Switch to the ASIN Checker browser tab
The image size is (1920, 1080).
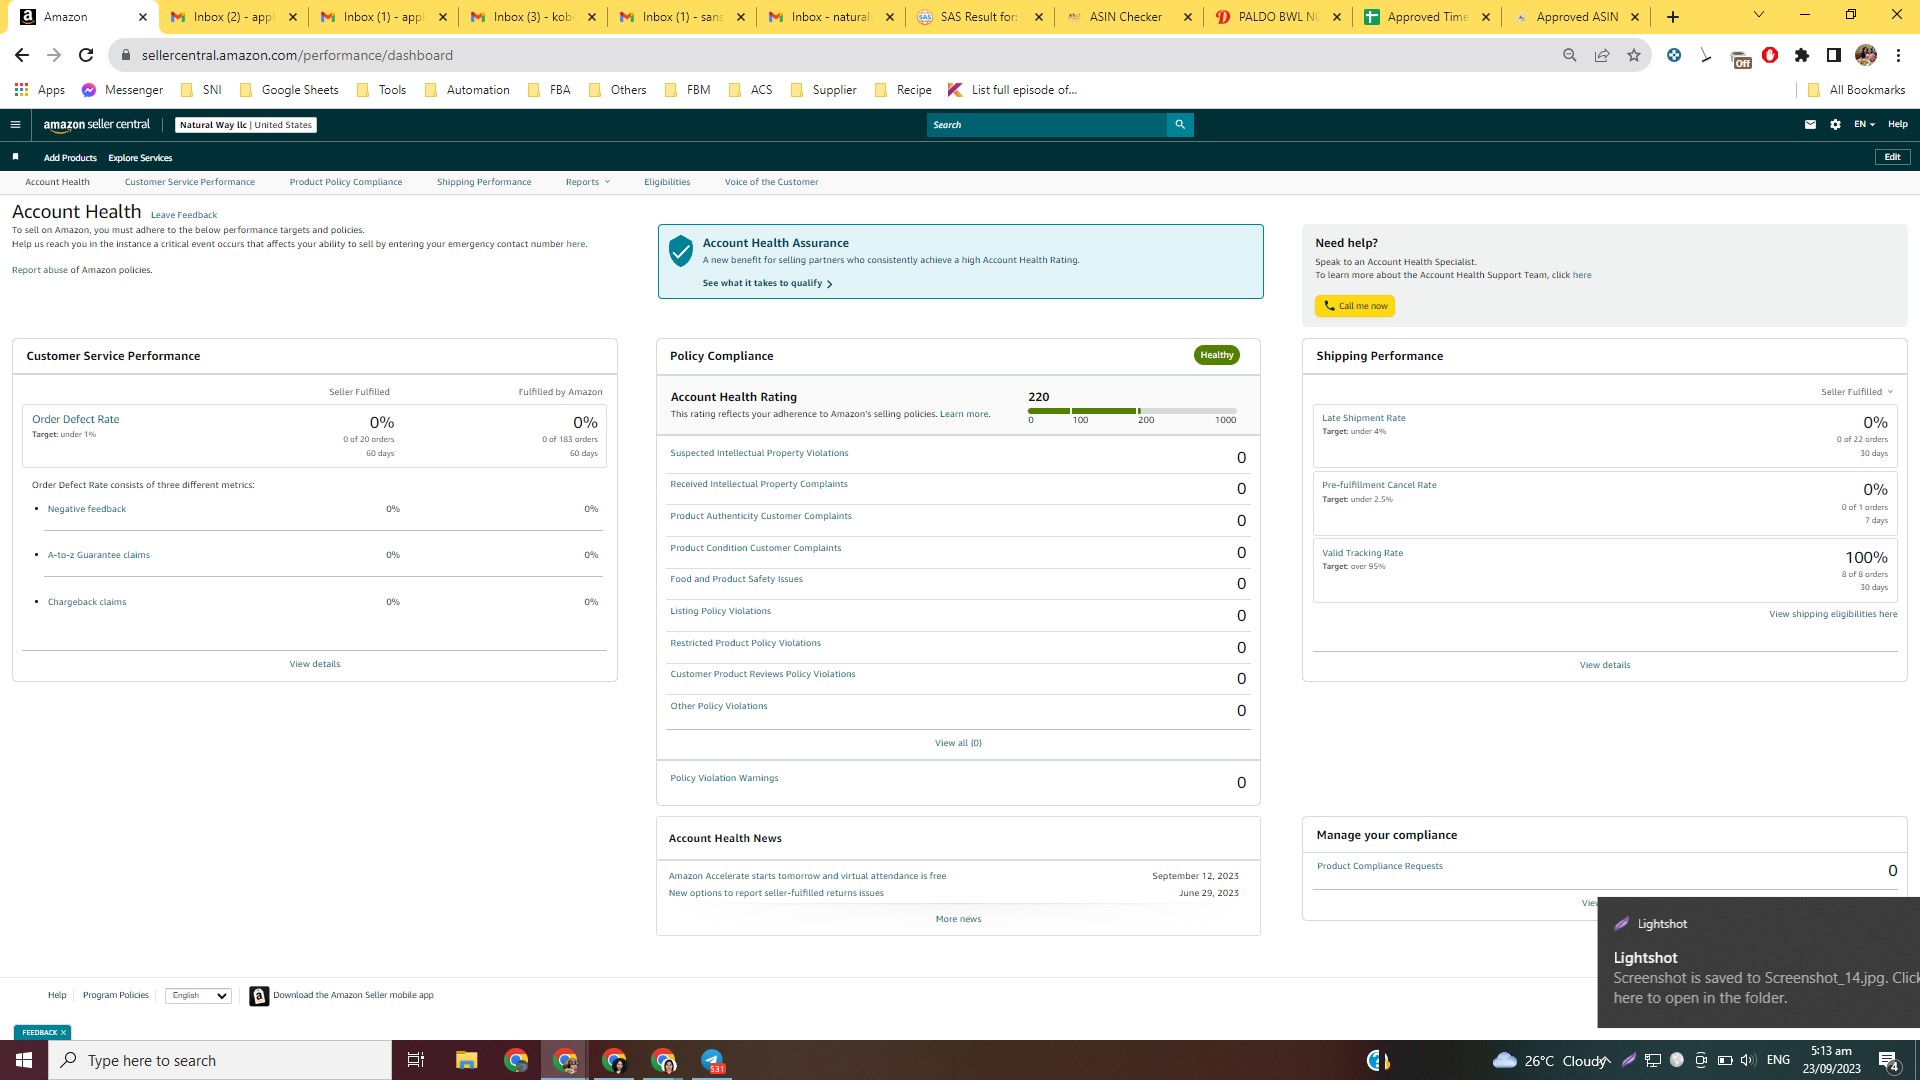pyautogui.click(x=1126, y=17)
